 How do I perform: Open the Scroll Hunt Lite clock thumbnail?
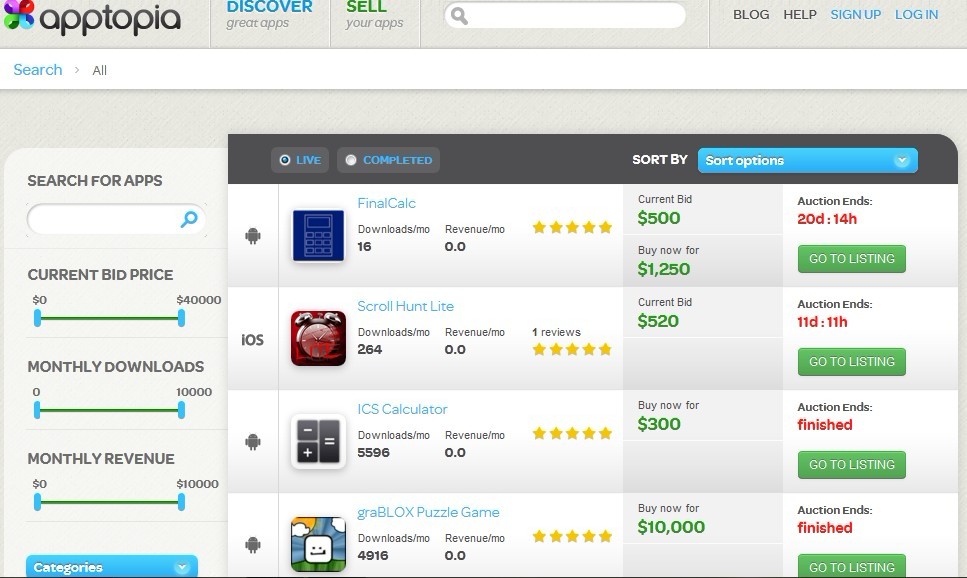pos(318,338)
